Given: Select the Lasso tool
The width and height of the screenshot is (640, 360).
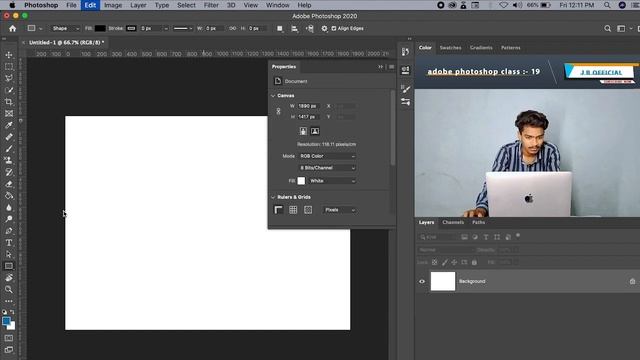Looking at the screenshot, I should coord(9,78).
